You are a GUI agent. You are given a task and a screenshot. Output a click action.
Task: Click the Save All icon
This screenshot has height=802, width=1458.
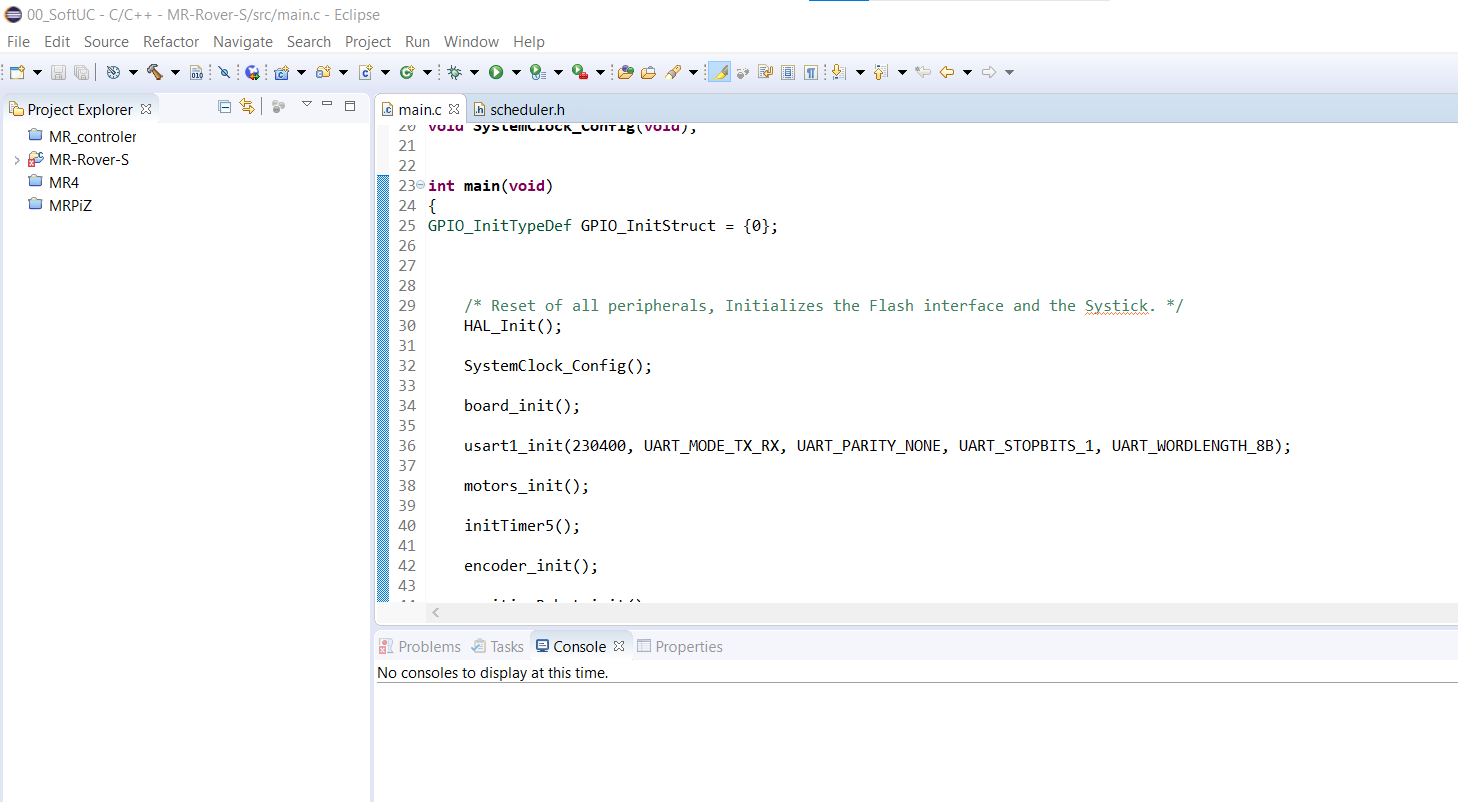pyautogui.click(x=81, y=72)
